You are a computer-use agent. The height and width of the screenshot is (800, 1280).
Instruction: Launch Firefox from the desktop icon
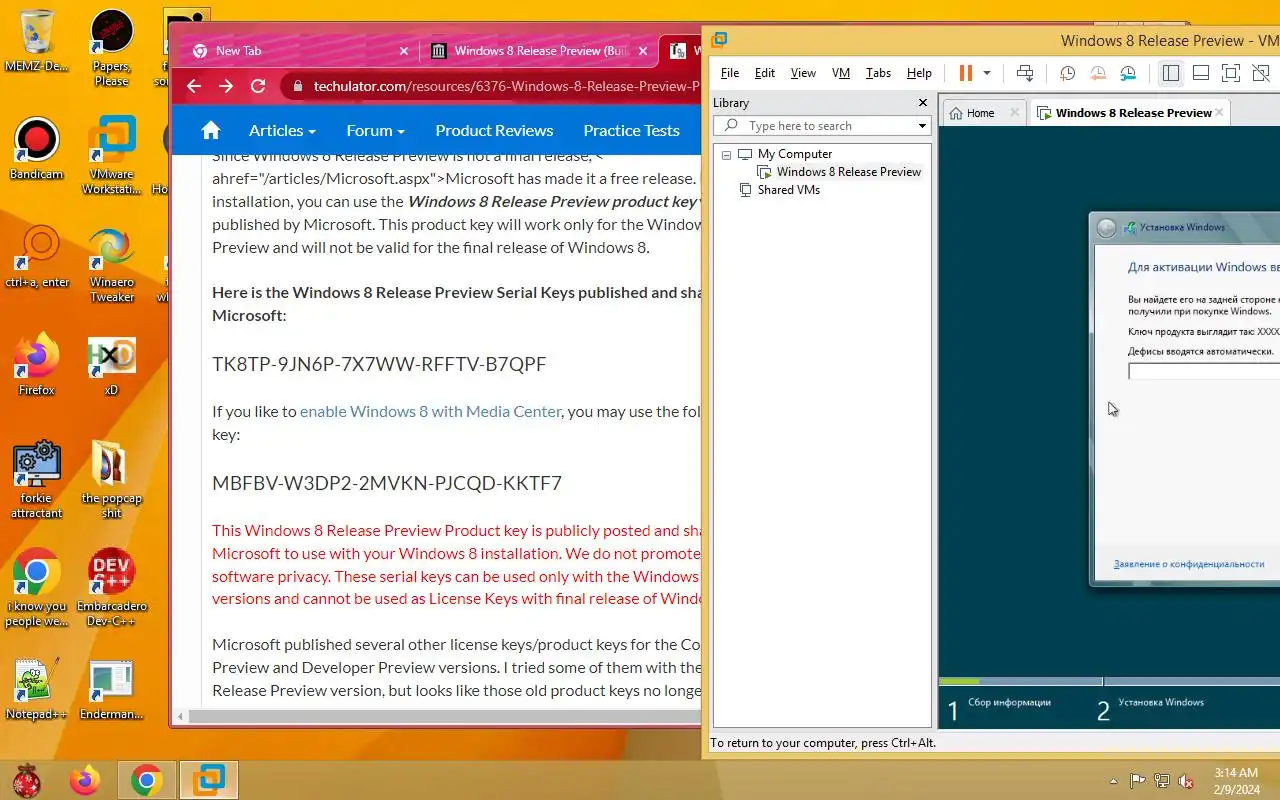pyautogui.click(x=36, y=365)
